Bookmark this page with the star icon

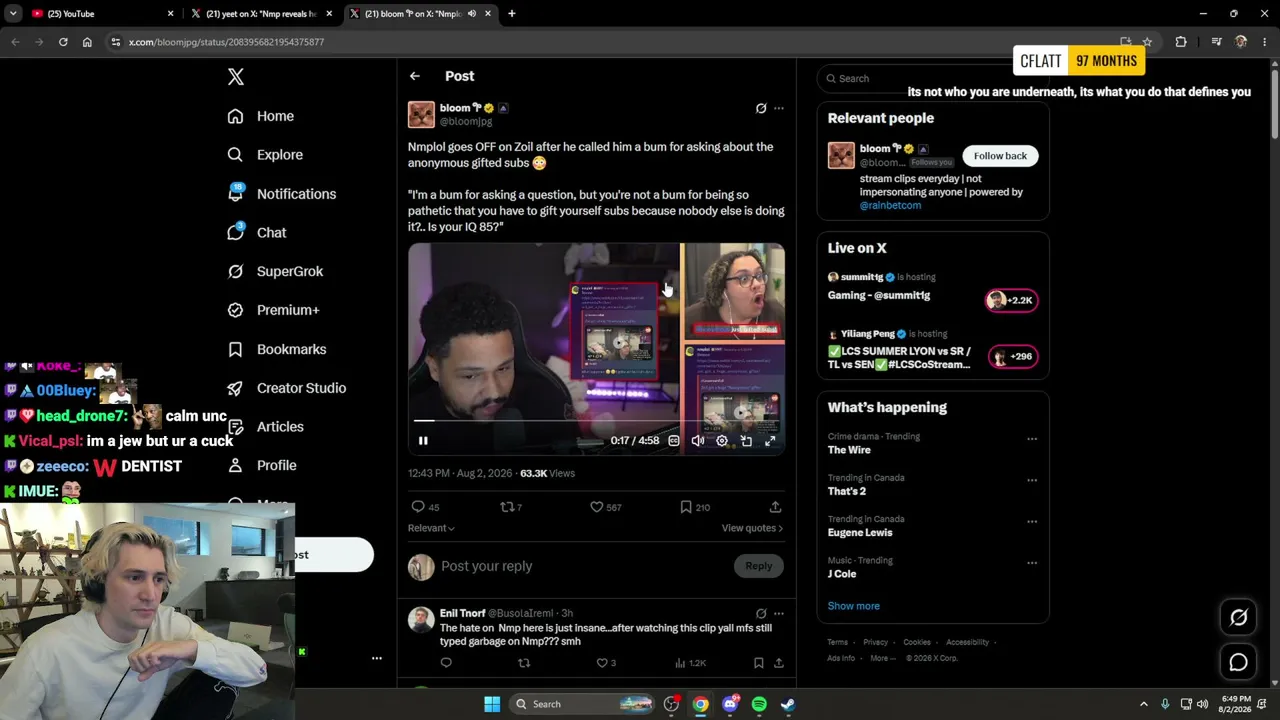1147,42
